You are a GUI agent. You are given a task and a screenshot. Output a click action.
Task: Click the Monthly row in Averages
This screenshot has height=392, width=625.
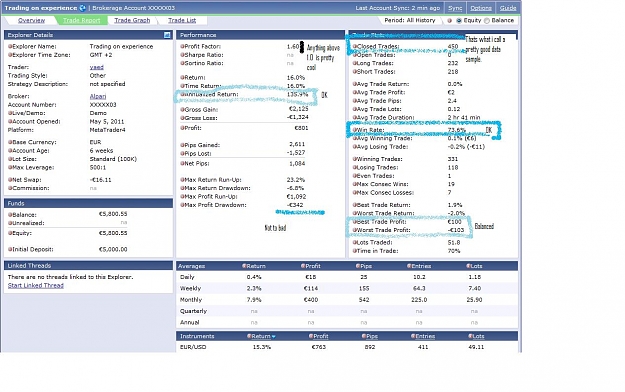[347, 299]
